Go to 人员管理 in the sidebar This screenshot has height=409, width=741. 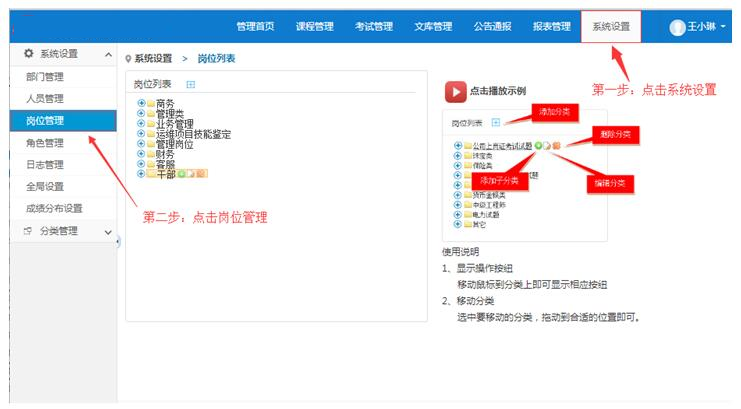44,98
